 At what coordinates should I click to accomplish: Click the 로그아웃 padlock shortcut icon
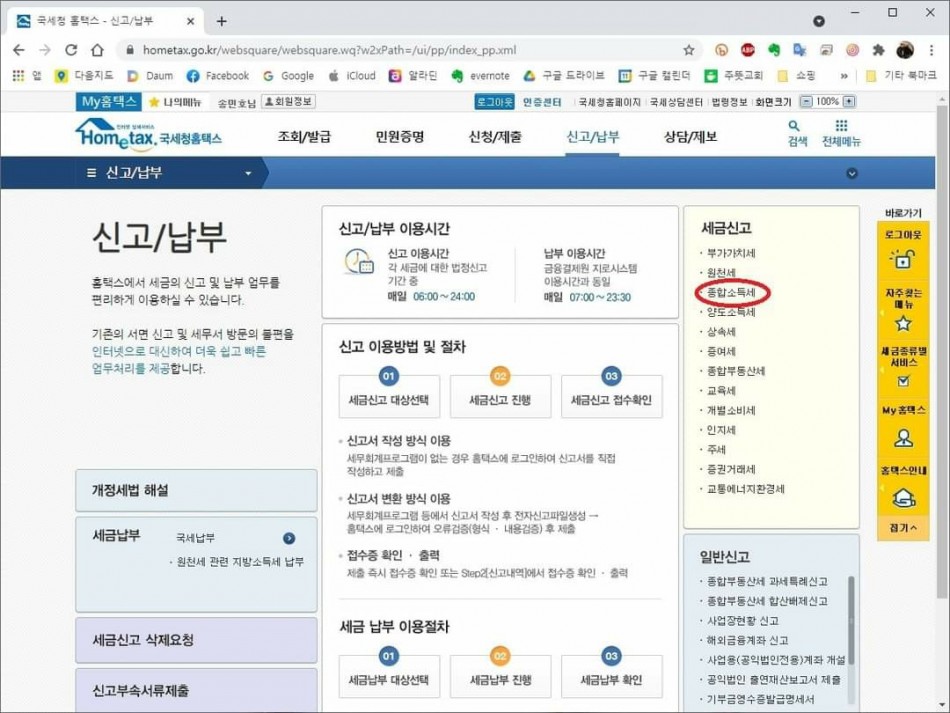(903, 259)
